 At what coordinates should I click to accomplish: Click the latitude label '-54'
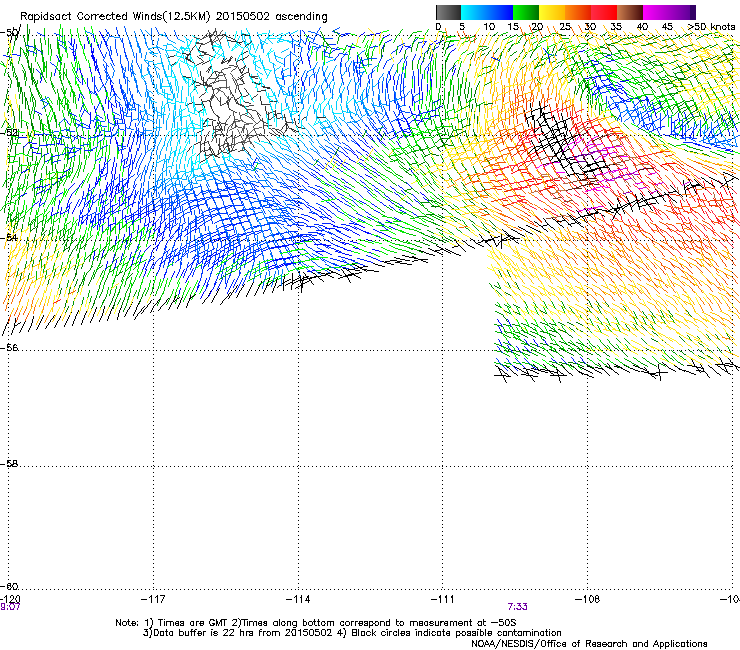[9, 237]
